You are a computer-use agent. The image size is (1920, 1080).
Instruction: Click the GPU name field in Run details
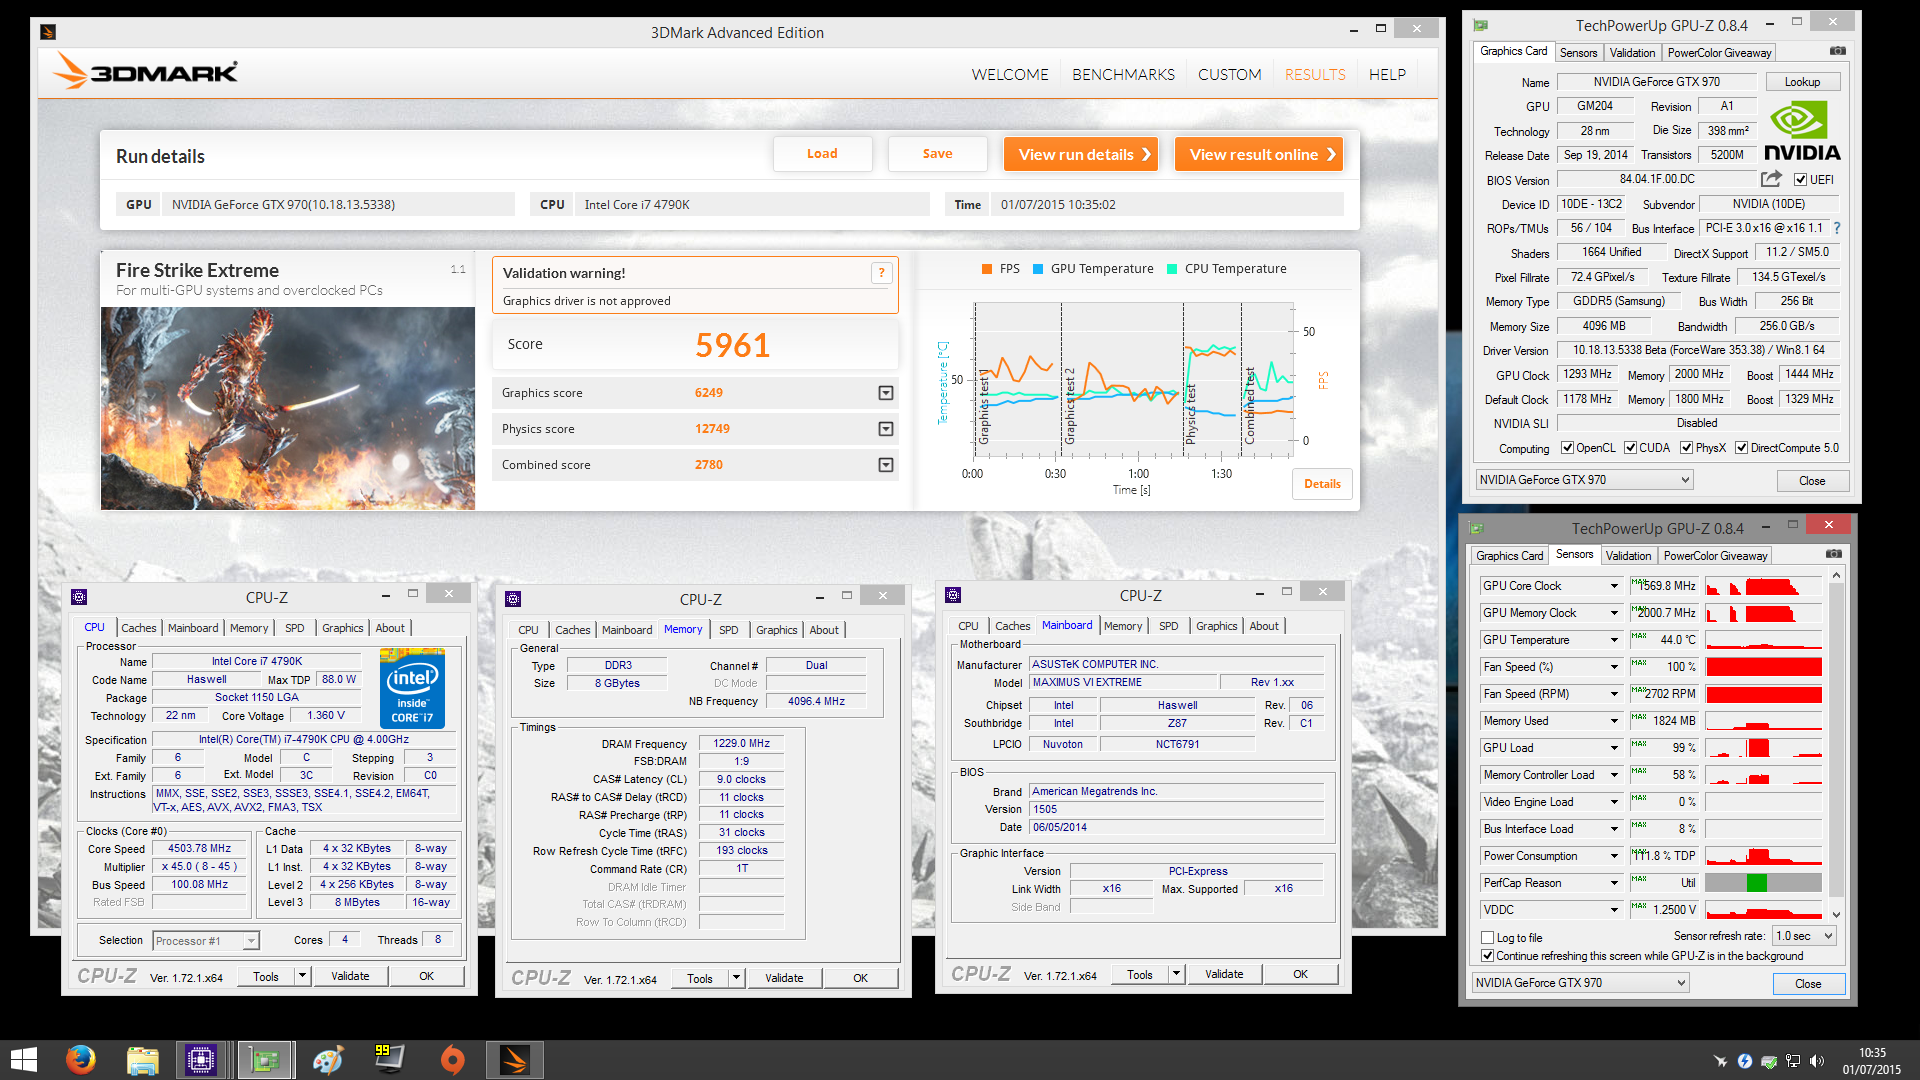(338, 205)
